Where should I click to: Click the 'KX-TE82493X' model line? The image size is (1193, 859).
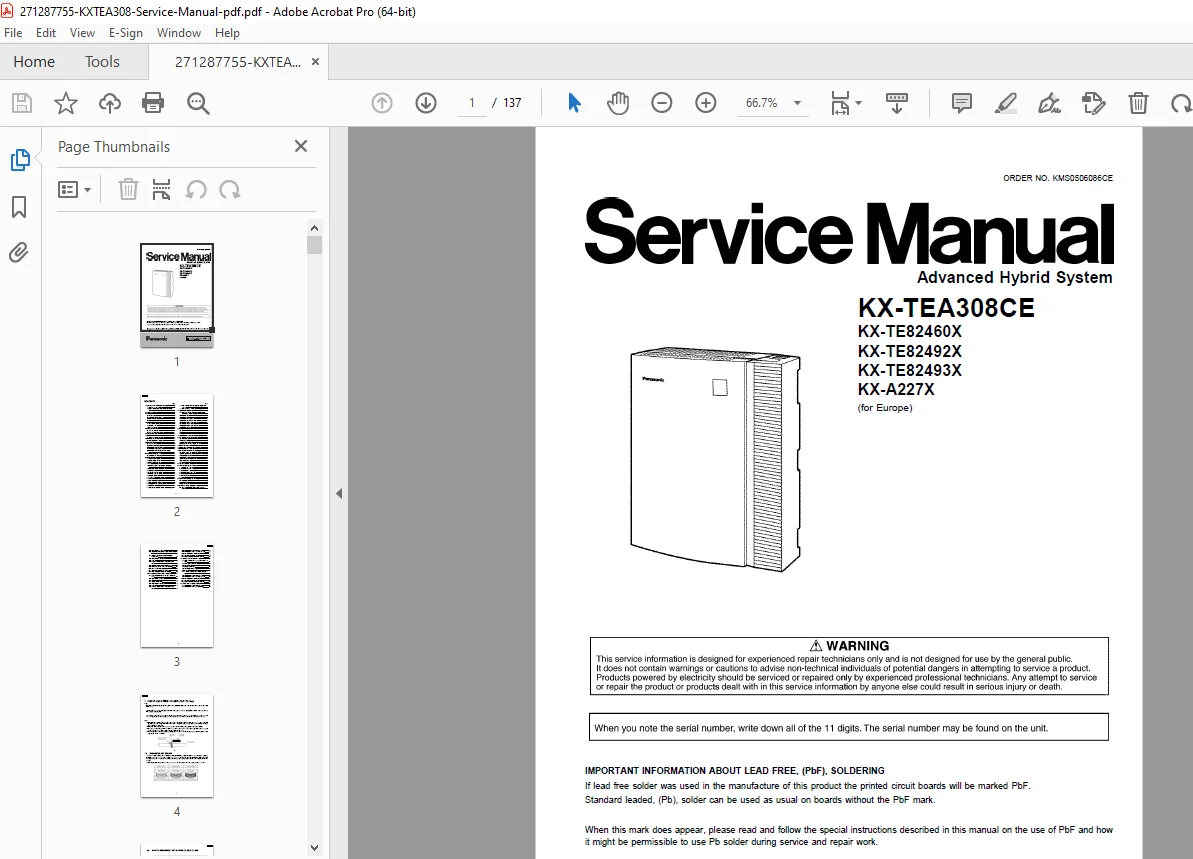coord(910,371)
